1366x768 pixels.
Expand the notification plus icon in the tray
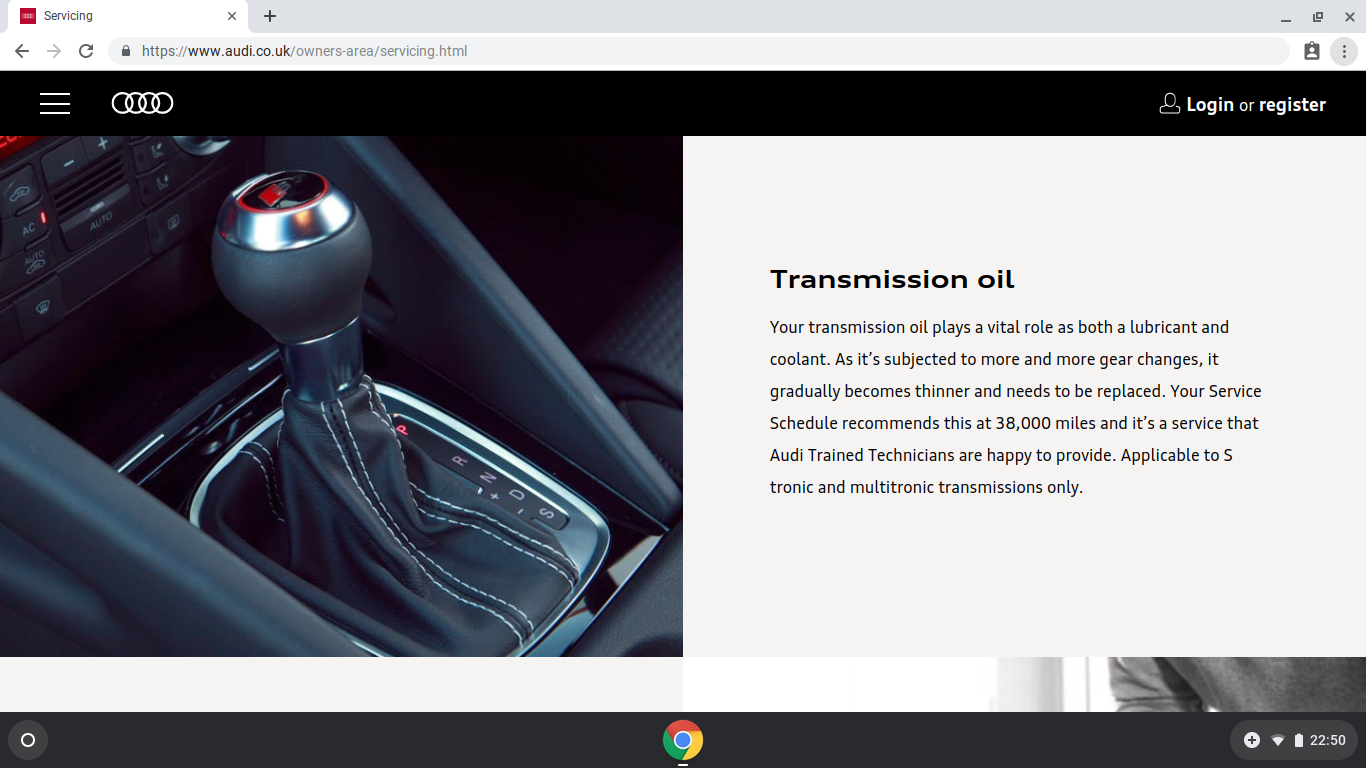(x=1252, y=740)
